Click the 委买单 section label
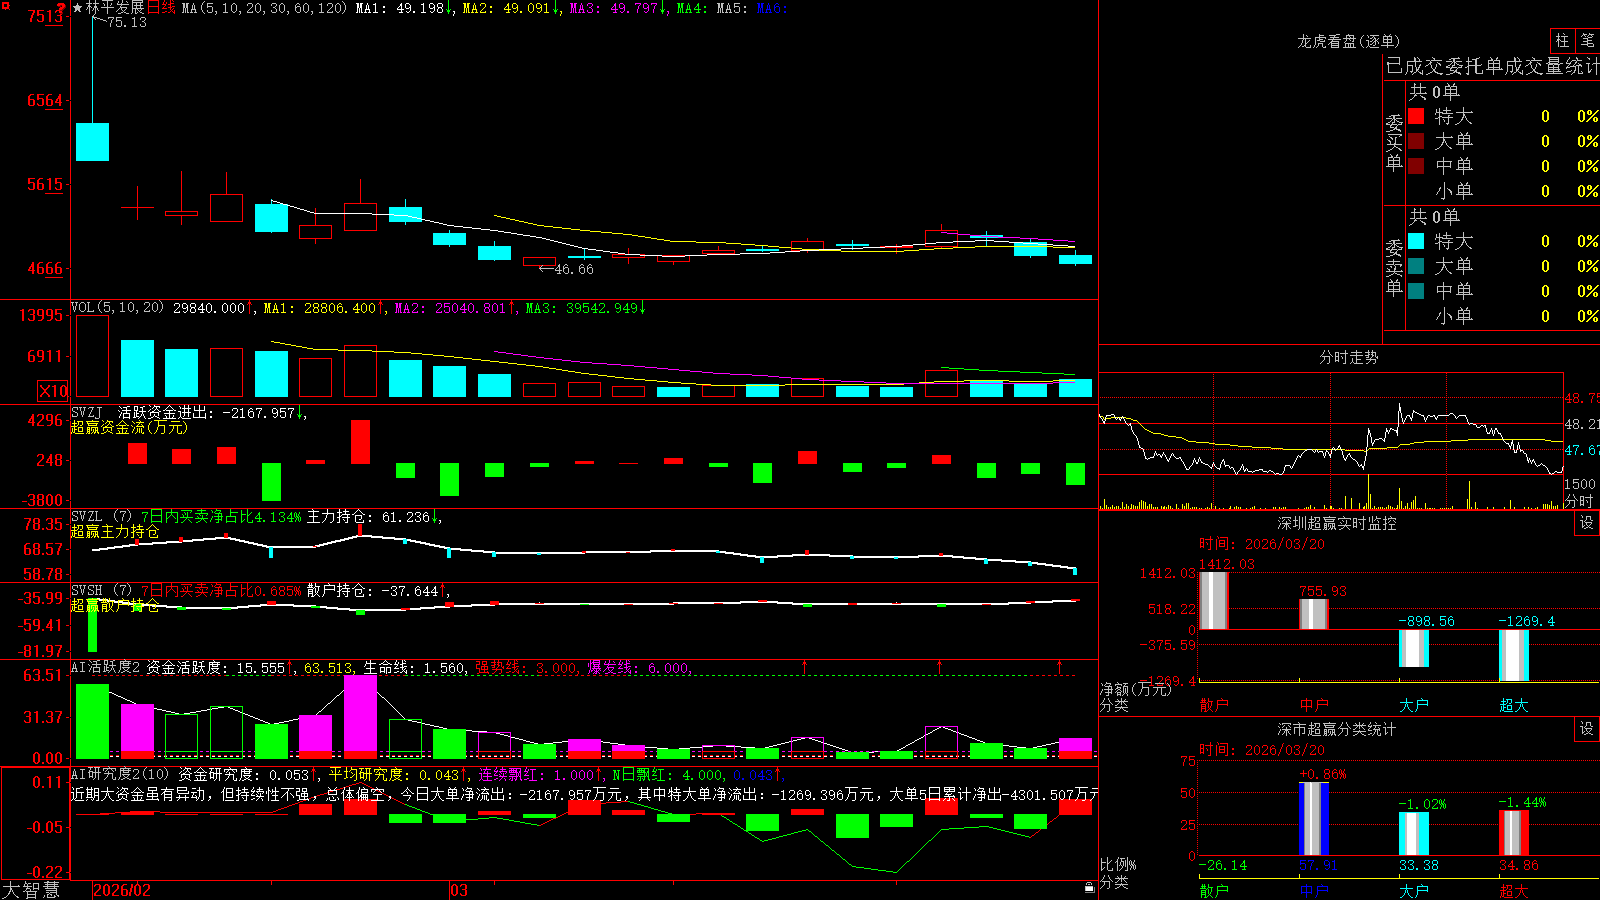Screen dimensions: 1600x900 1394,143
